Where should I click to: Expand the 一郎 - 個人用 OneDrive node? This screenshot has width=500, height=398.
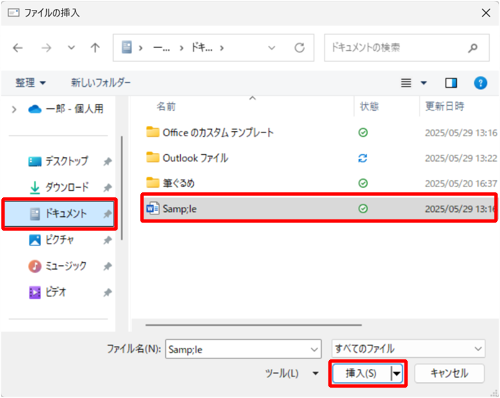[x=14, y=109]
